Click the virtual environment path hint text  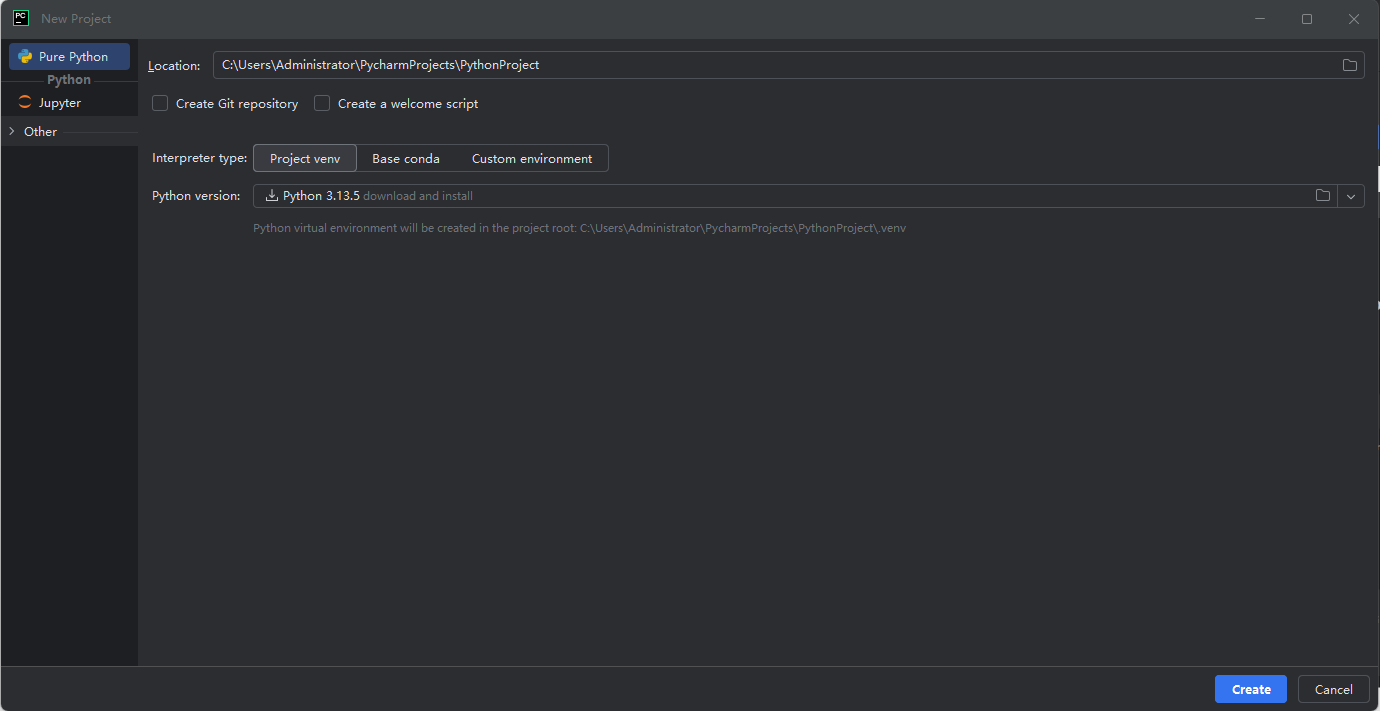[x=579, y=228]
